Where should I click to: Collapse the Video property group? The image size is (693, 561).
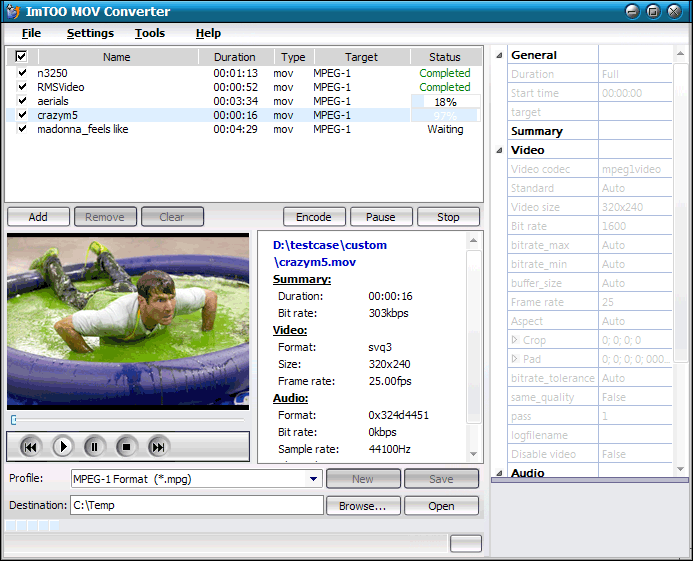[x=499, y=150]
